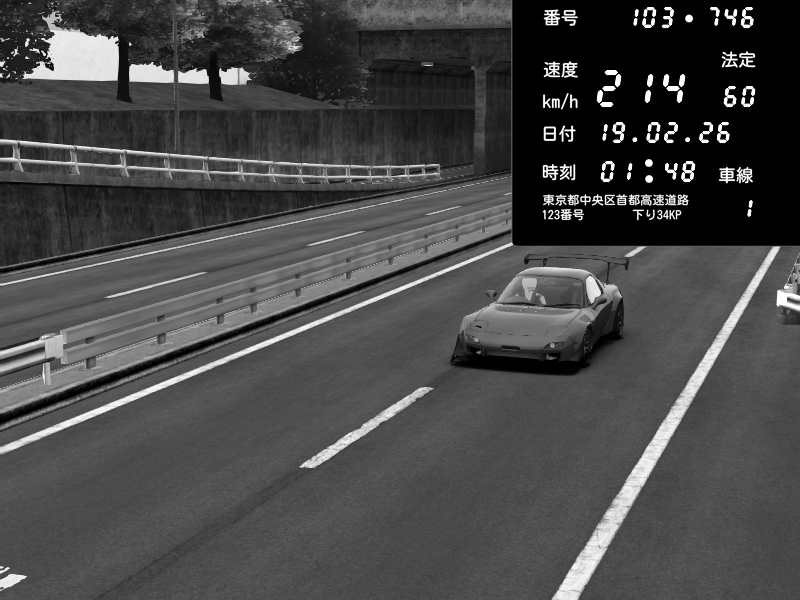Screen dimensions: 800x600
Task: Click the 法定 legal limit label
Action: click(x=738, y=60)
